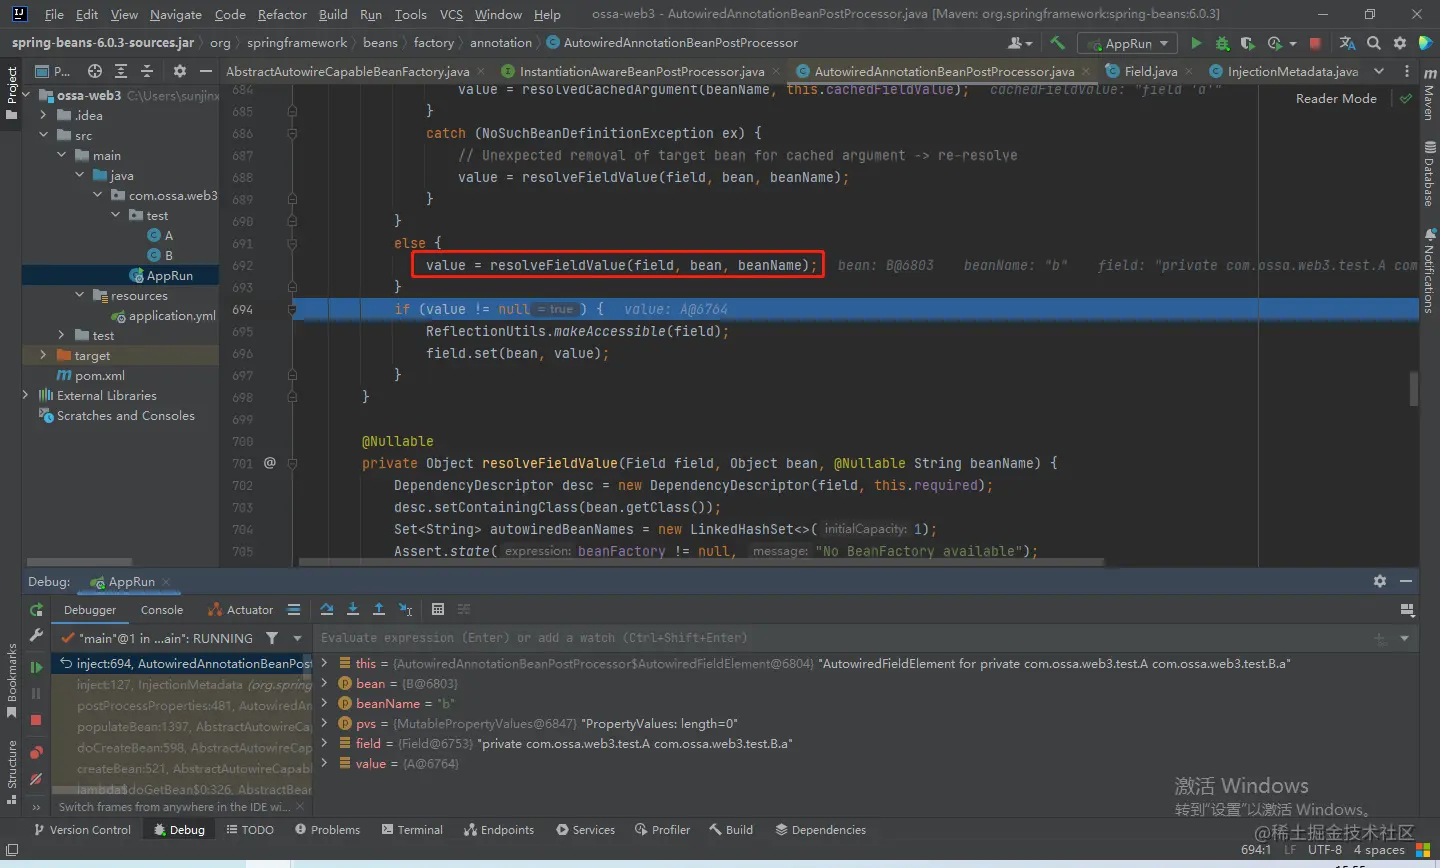Open the Translate icon in toolbar

coord(1347,43)
